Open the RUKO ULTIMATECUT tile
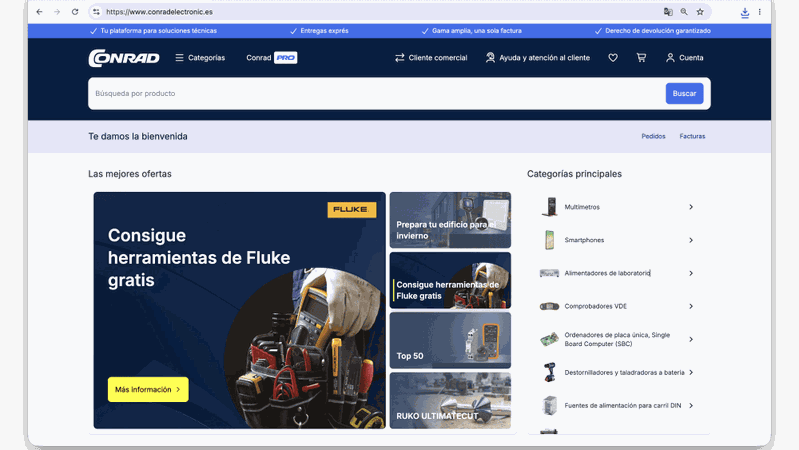This screenshot has height=450, width=799. (x=450, y=400)
